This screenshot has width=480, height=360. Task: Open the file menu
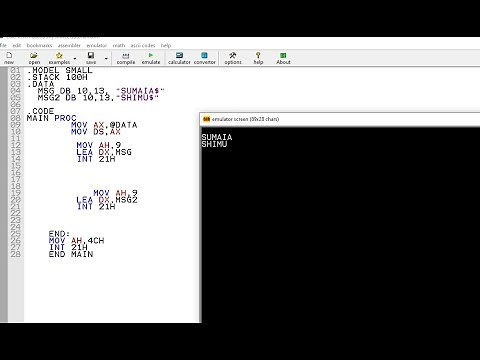(3, 45)
